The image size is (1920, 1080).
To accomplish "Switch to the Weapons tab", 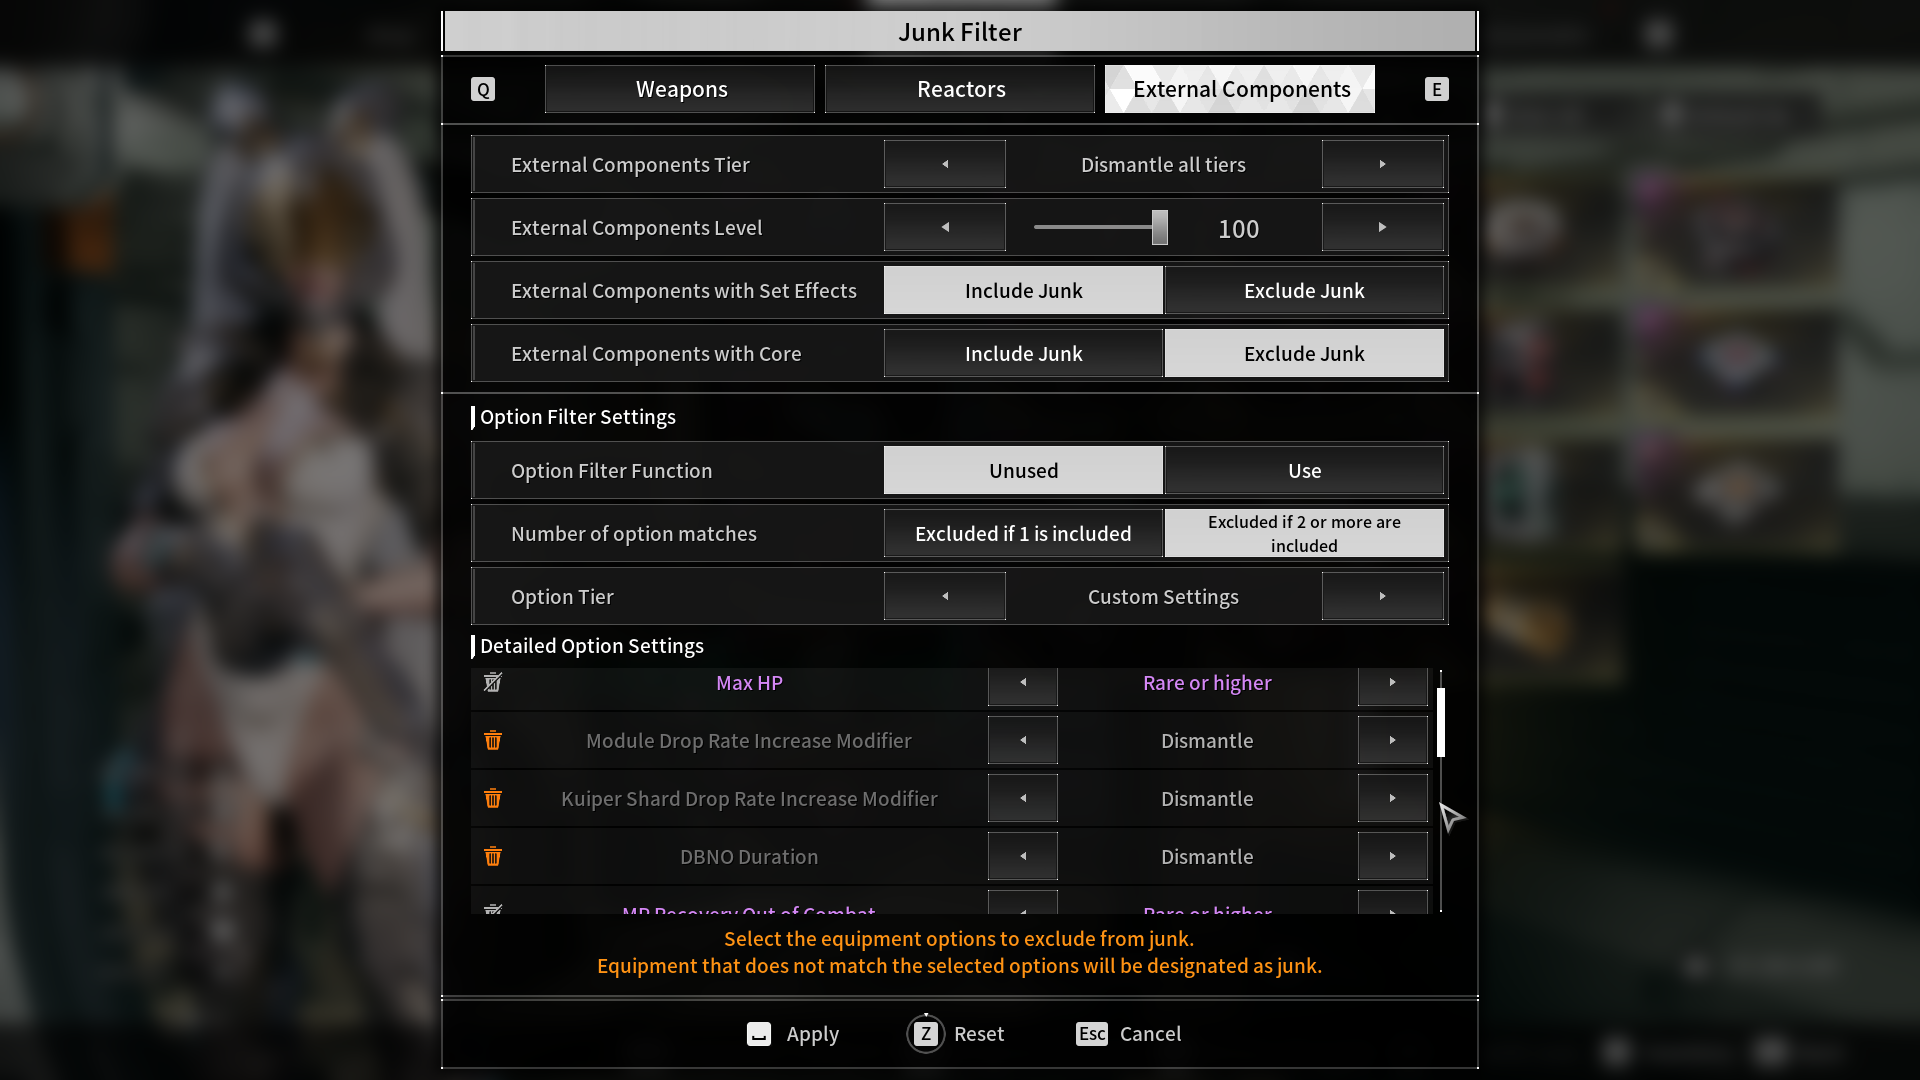I will (x=681, y=89).
